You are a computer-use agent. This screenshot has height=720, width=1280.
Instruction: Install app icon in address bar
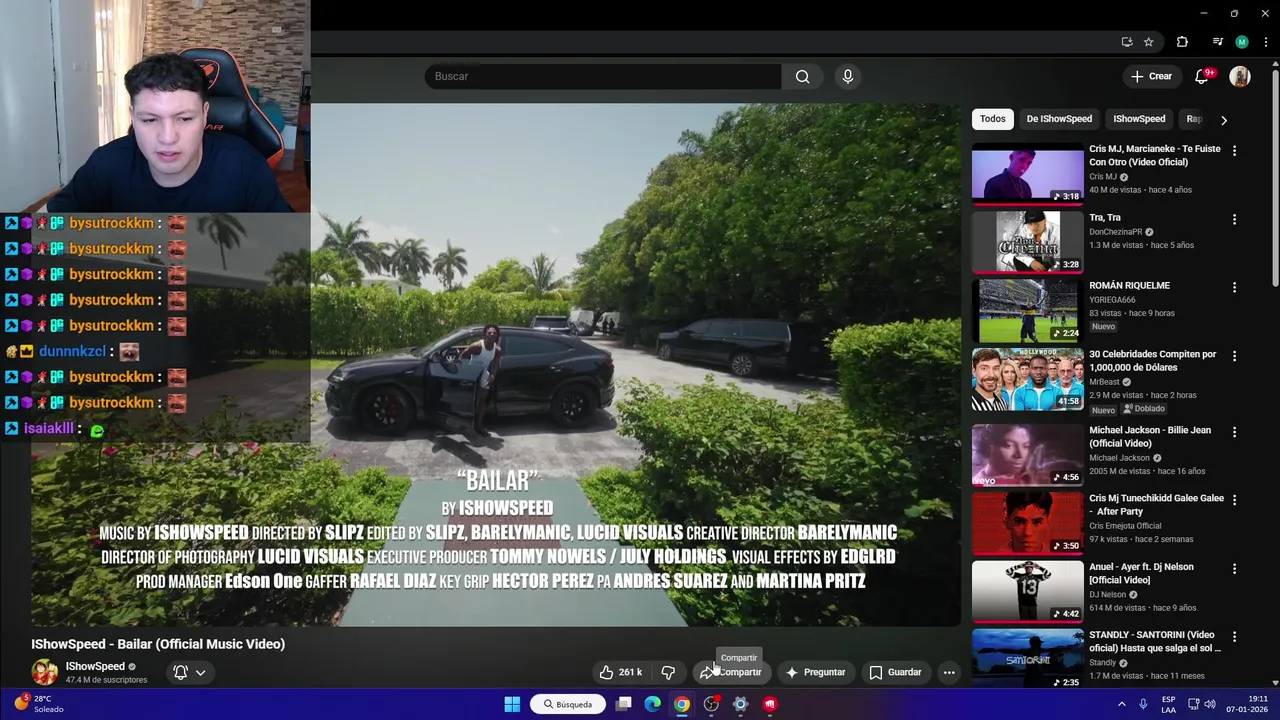1127,42
